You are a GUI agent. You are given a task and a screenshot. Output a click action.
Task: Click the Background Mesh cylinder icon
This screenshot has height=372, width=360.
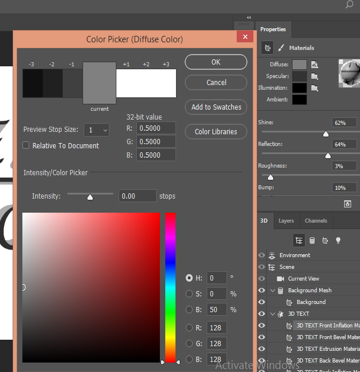click(281, 290)
